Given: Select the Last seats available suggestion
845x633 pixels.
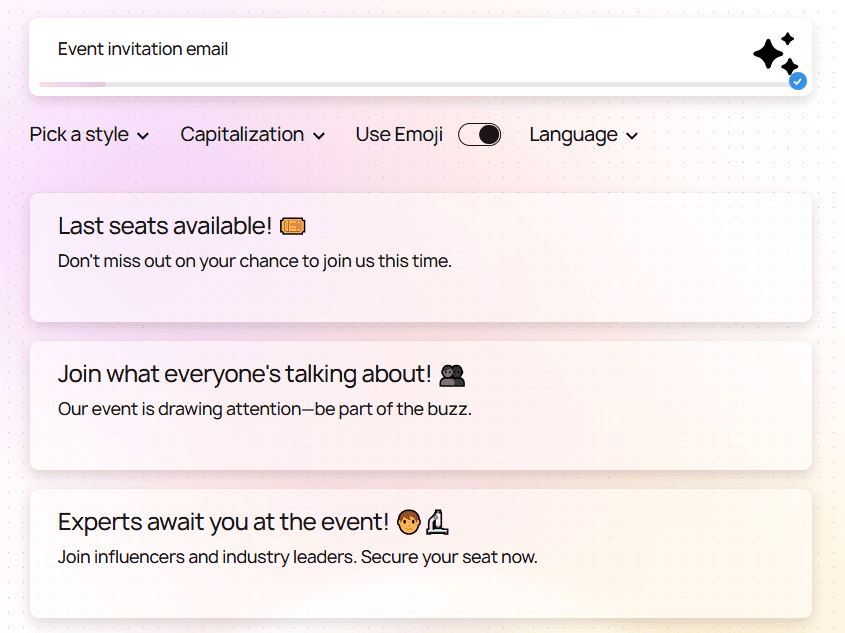Looking at the screenshot, I should click(421, 257).
